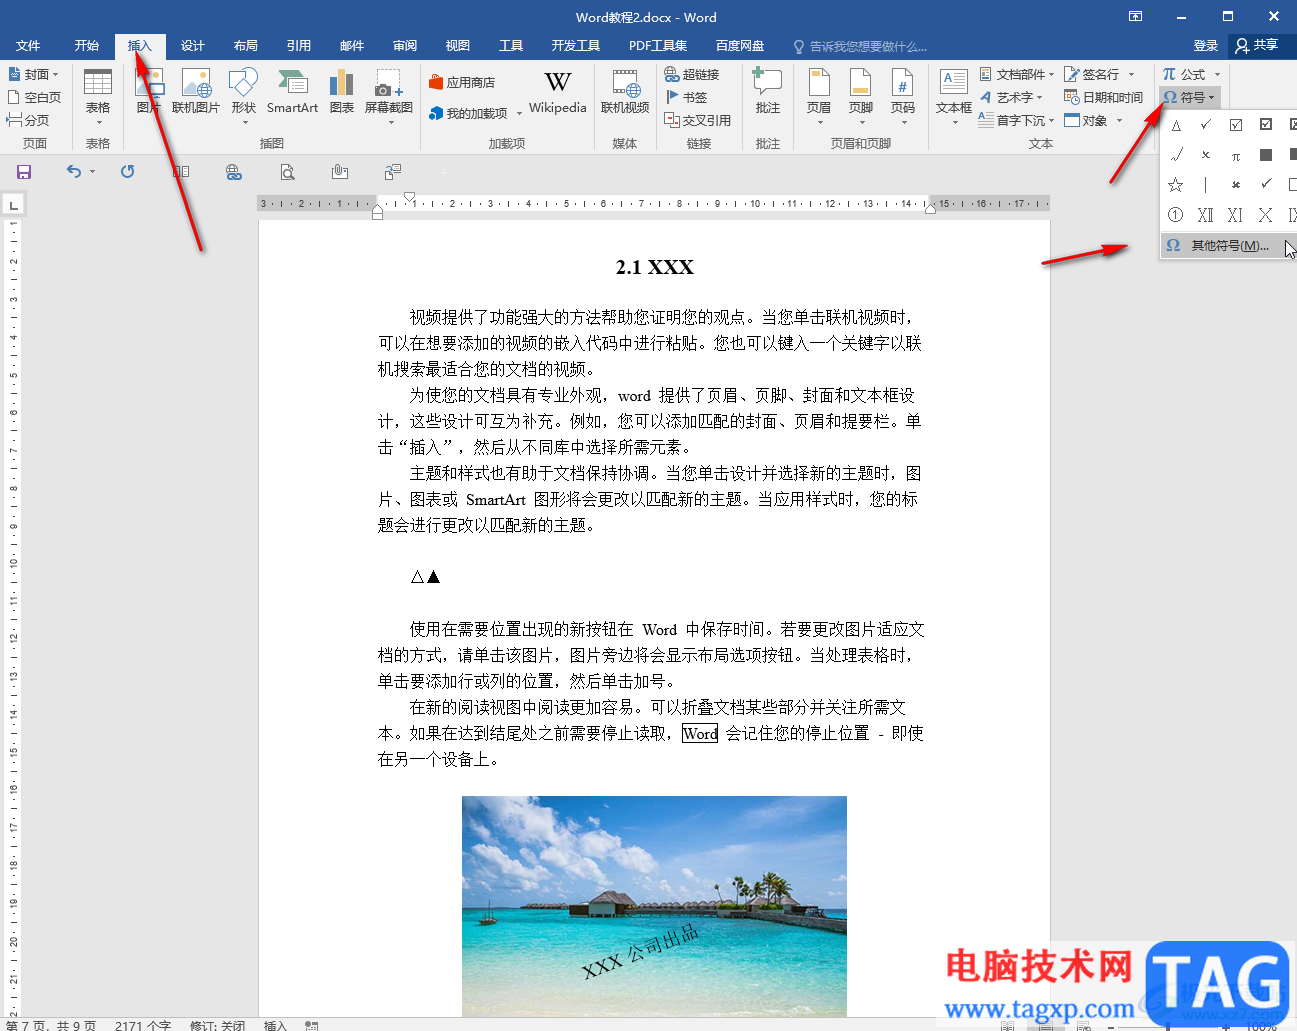This screenshot has height=1031, width=1297.
Task: Select the beach image in the document
Action: pos(654,906)
